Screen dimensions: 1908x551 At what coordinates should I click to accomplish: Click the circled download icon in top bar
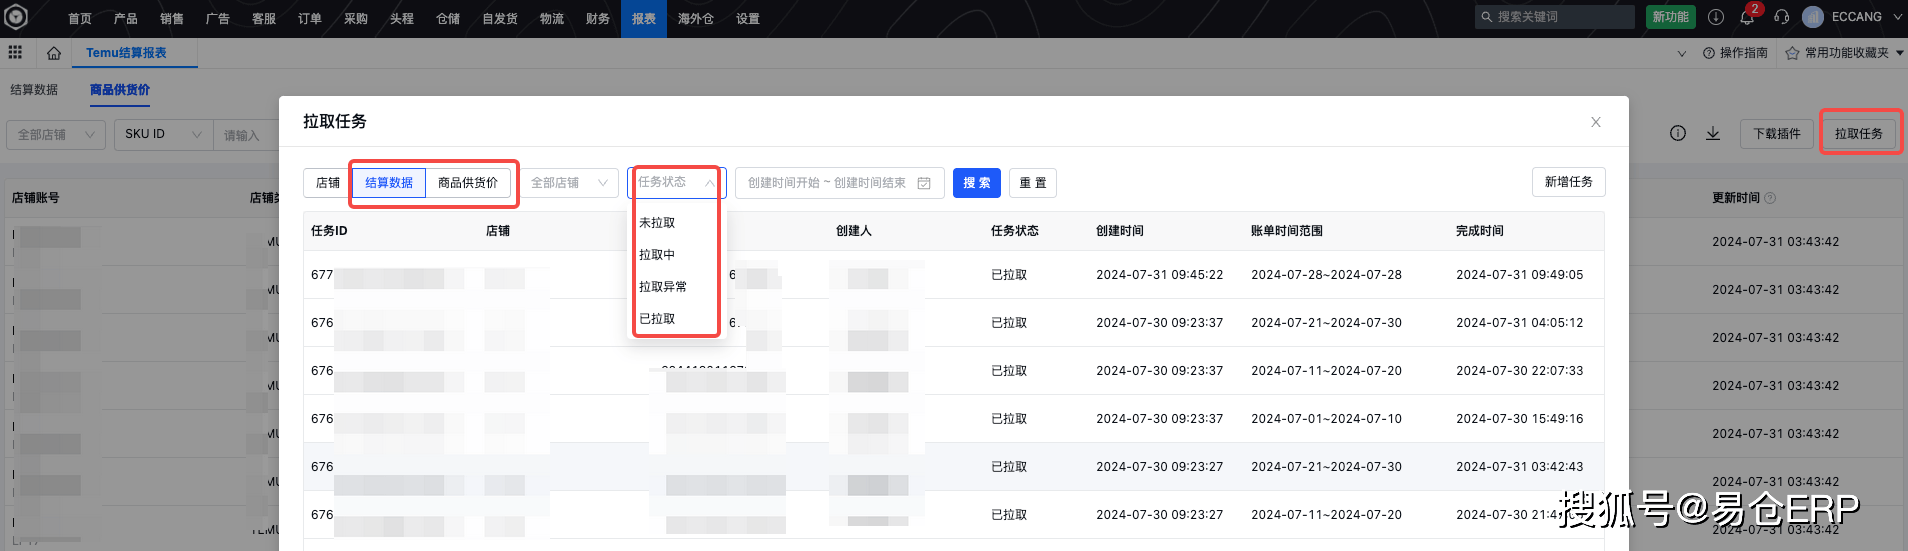coord(1716,17)
